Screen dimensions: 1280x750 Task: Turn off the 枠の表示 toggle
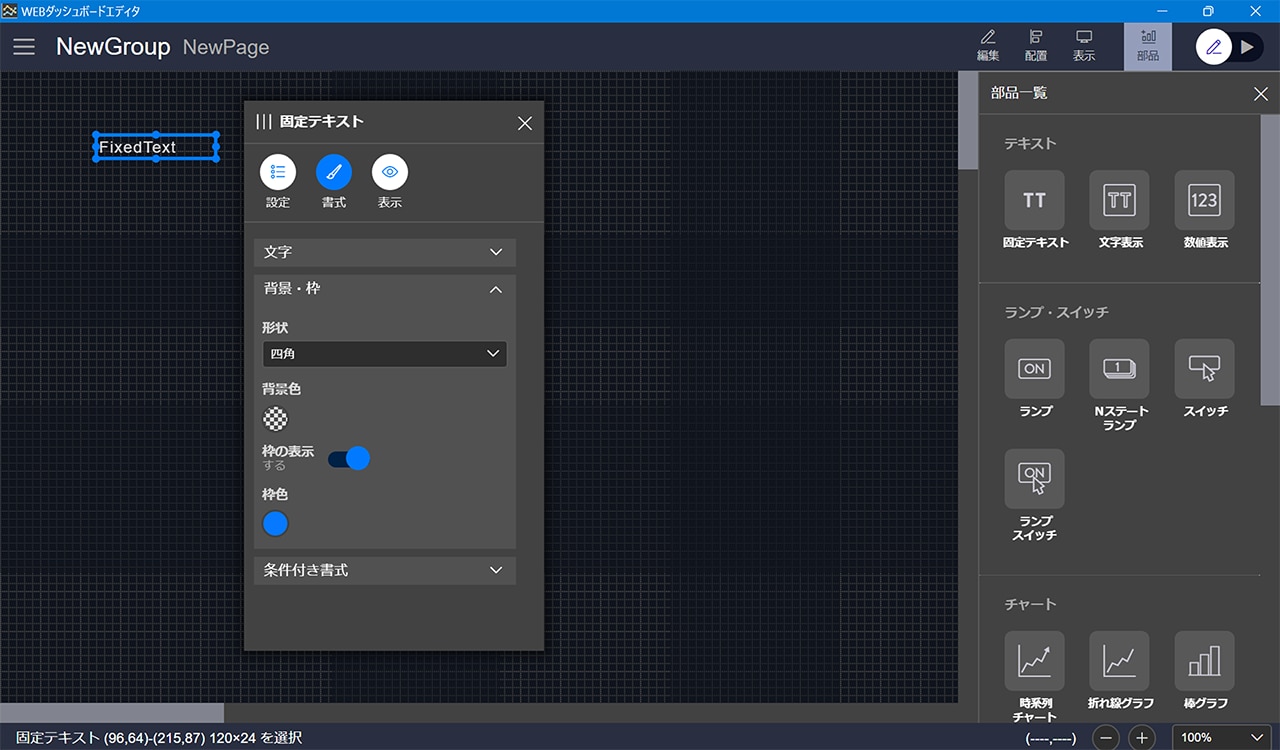349,459
